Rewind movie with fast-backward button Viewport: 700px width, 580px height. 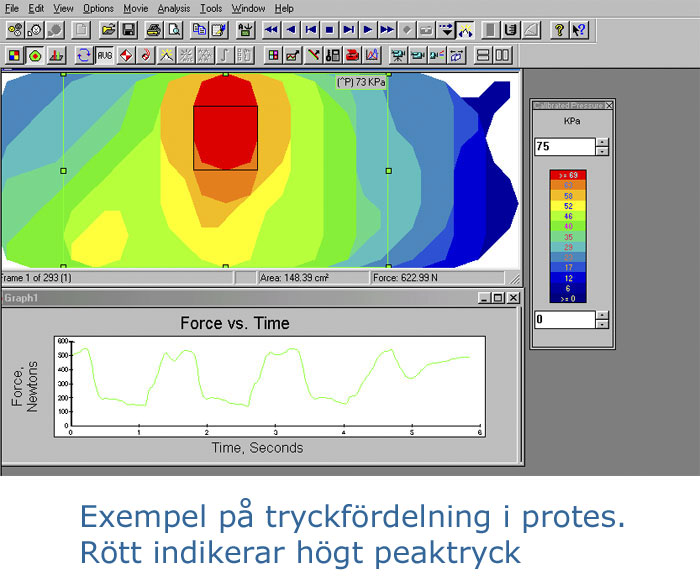271,30
